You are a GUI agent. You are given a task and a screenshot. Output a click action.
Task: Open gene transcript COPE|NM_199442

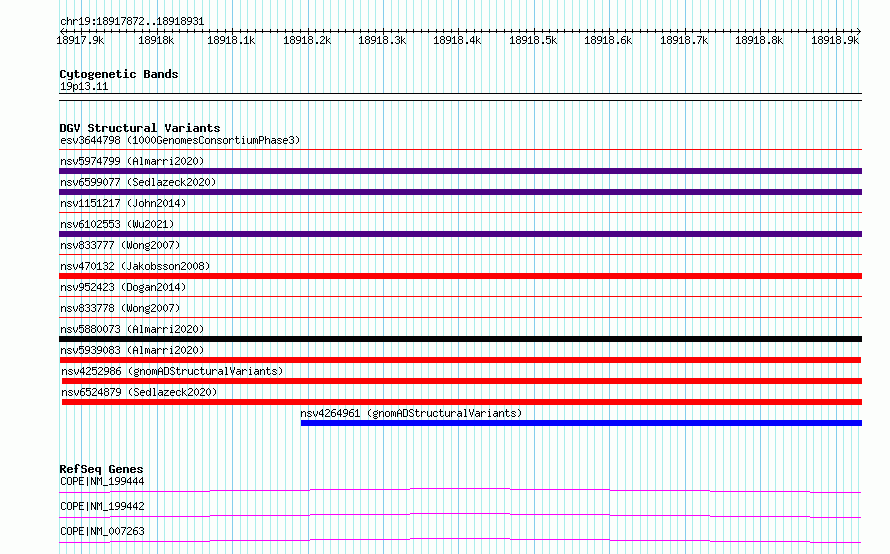point(102,506)
